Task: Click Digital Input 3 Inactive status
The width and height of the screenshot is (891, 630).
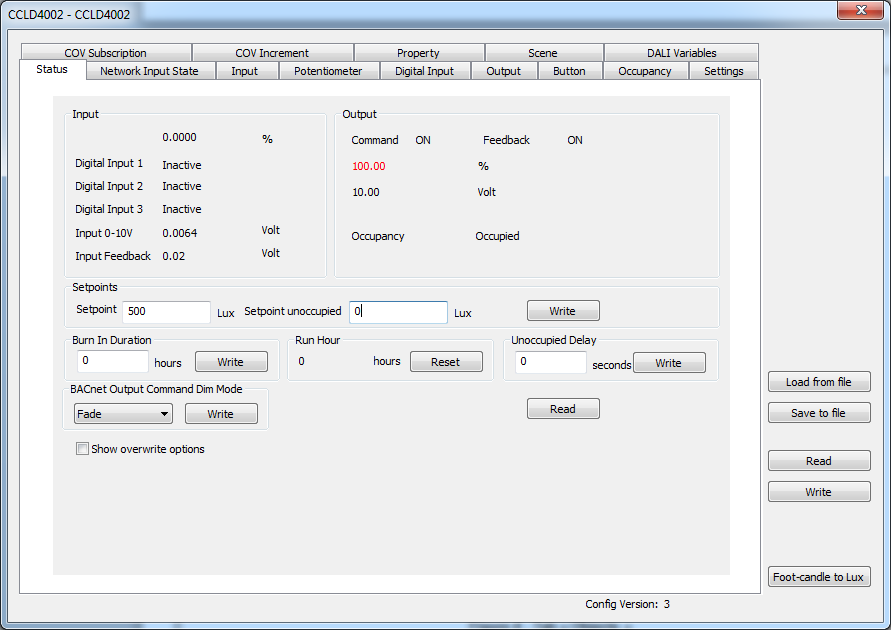Action: click(182, 209)
